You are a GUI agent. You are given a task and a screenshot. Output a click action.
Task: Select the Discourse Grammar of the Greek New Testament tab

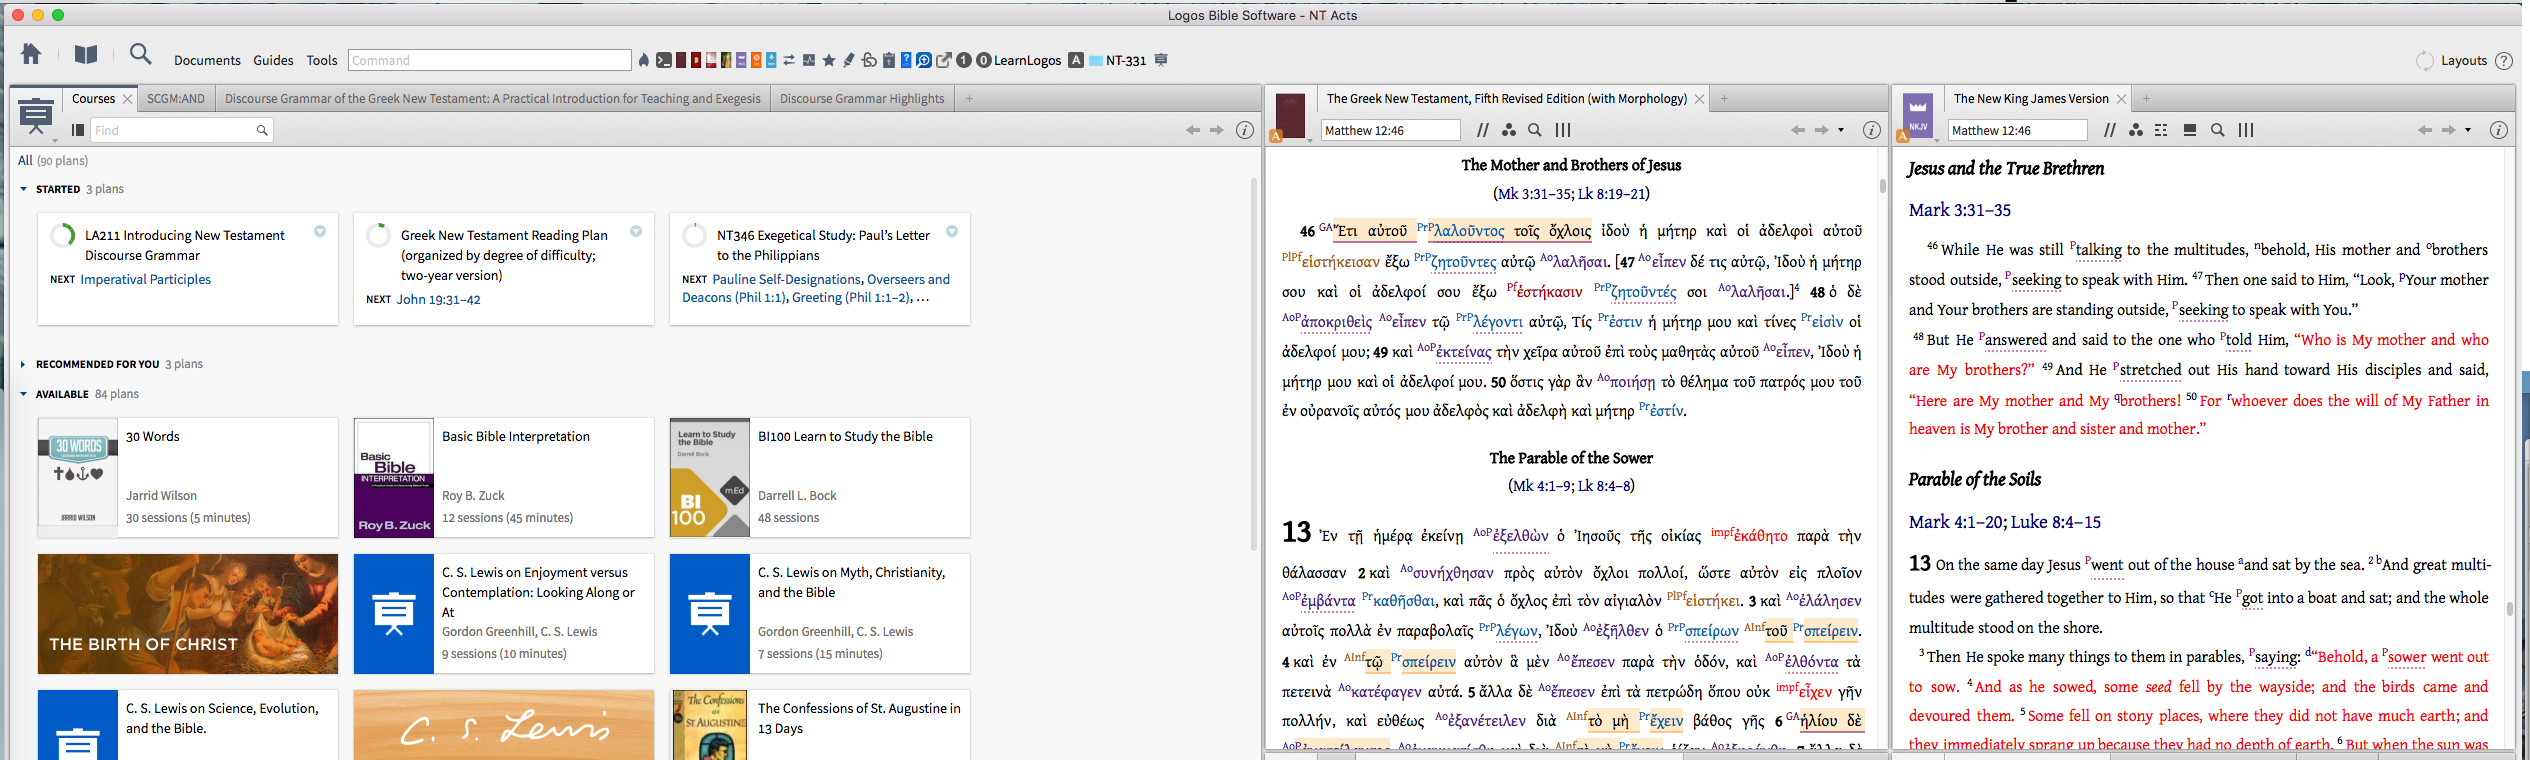click(493, 98)
